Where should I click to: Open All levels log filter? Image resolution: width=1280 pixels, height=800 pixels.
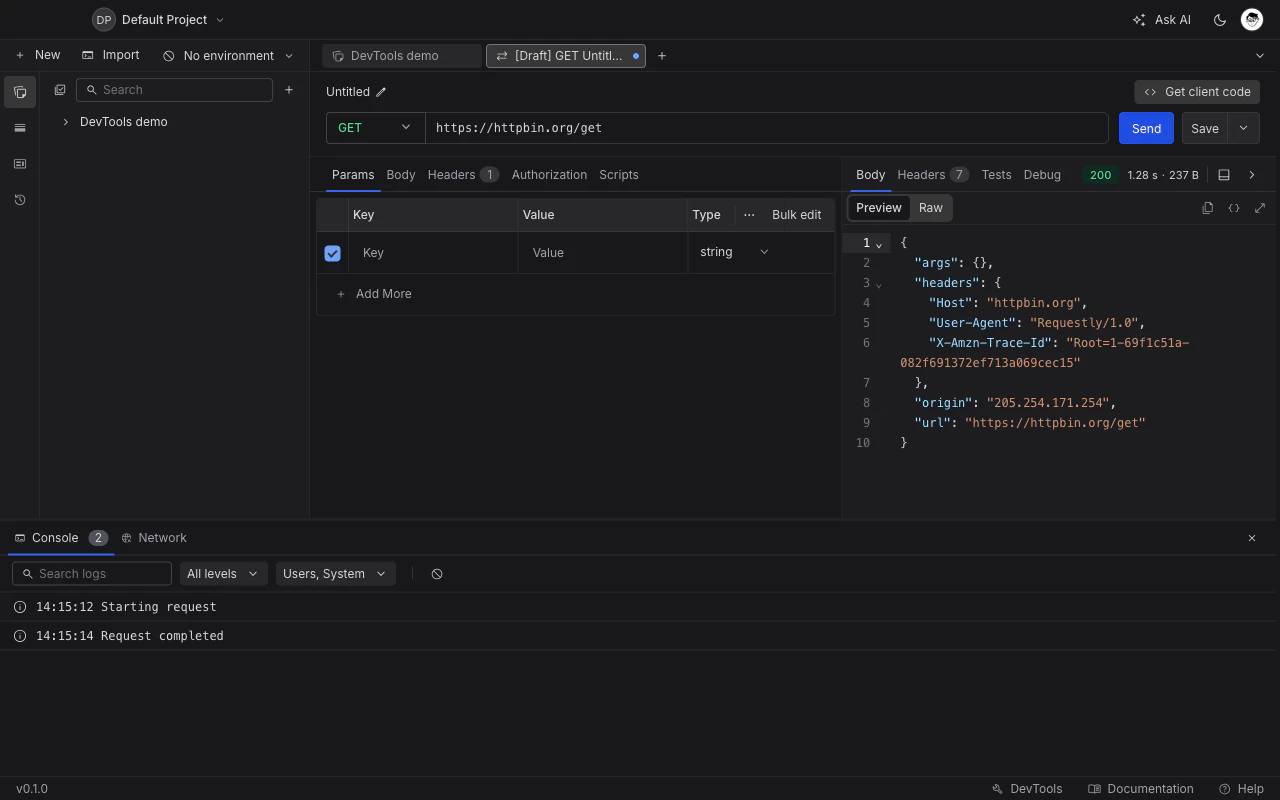223,574
